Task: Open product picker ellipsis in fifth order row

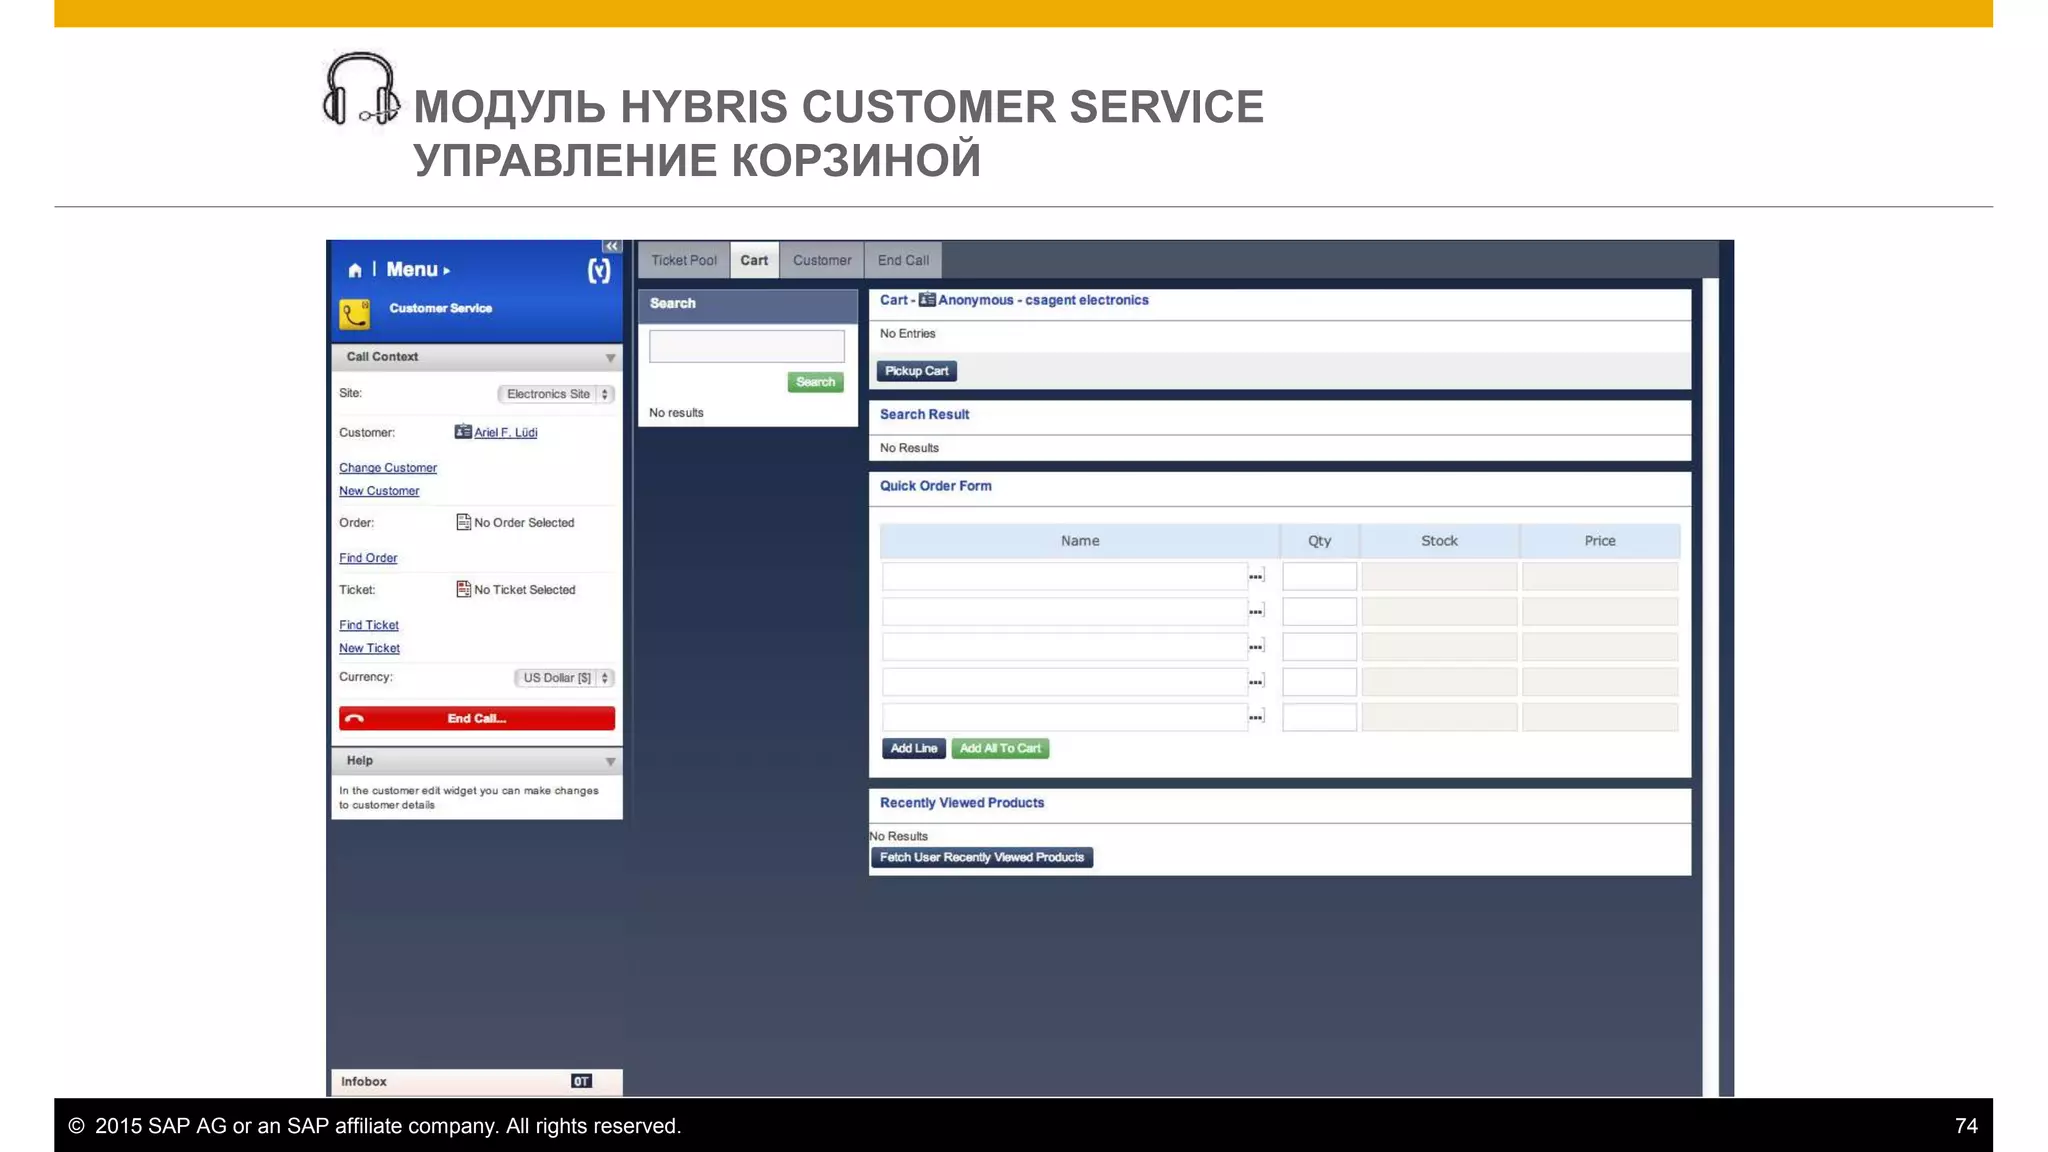Action: 1257,716
